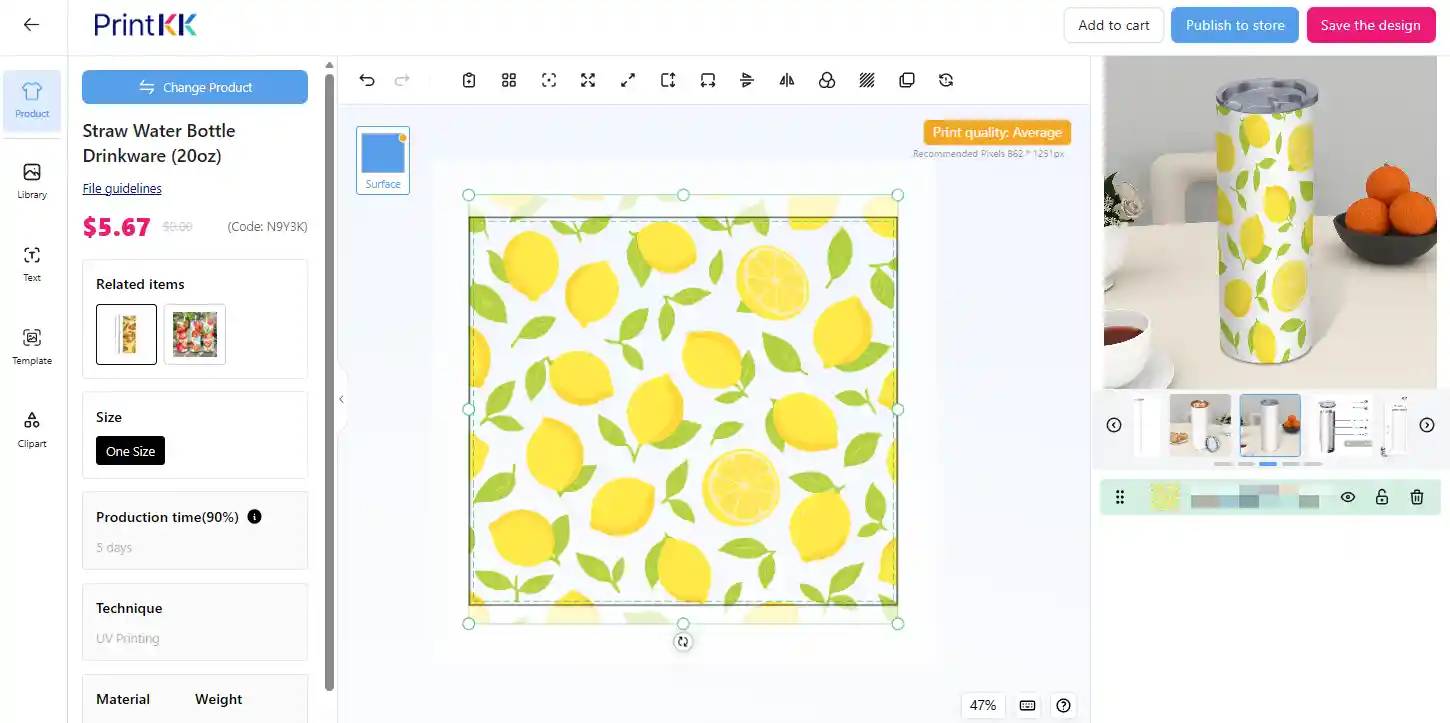The width and height of the screenshot is (1450, 723).
Task: Click the diagonal stripes pattern icon
Action: click(x=867, y=81)
